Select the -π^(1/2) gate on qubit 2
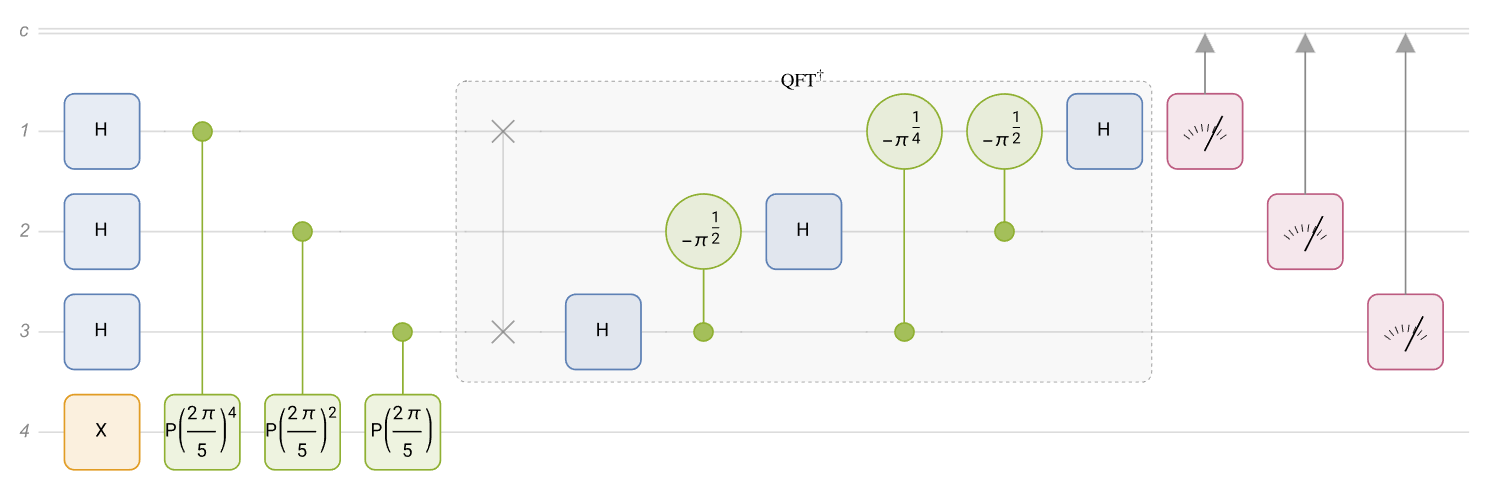 (x=703, y=231)
